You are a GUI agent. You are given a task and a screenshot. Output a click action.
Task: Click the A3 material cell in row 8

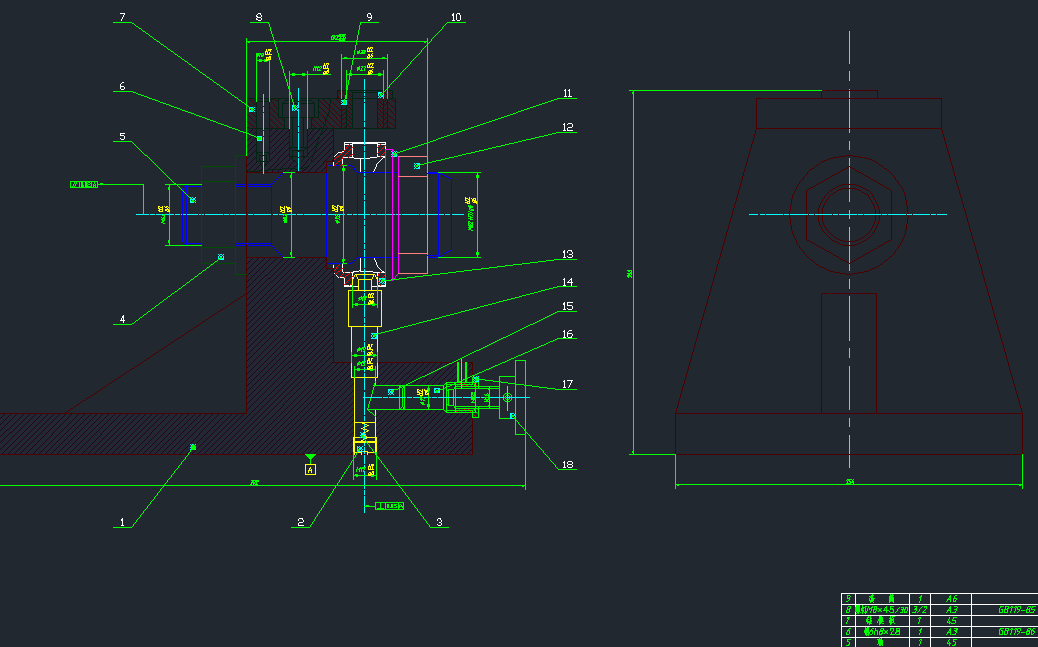[x=951, y=610]
